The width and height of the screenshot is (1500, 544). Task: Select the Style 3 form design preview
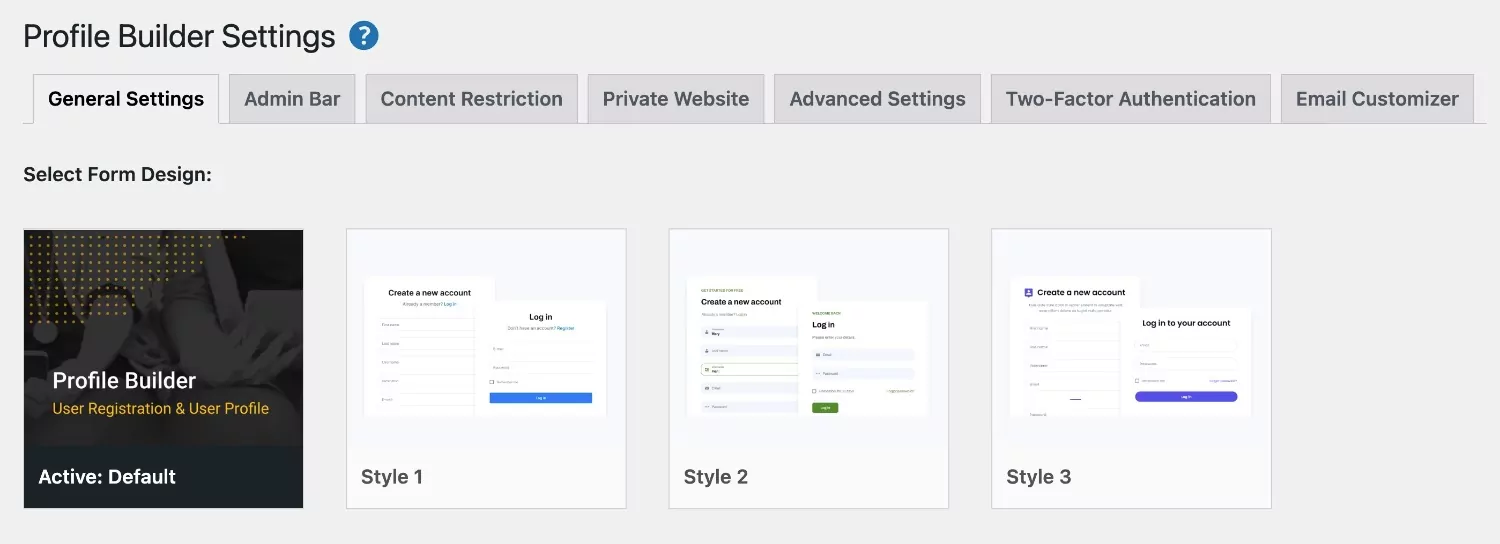tap(1131, 368)
